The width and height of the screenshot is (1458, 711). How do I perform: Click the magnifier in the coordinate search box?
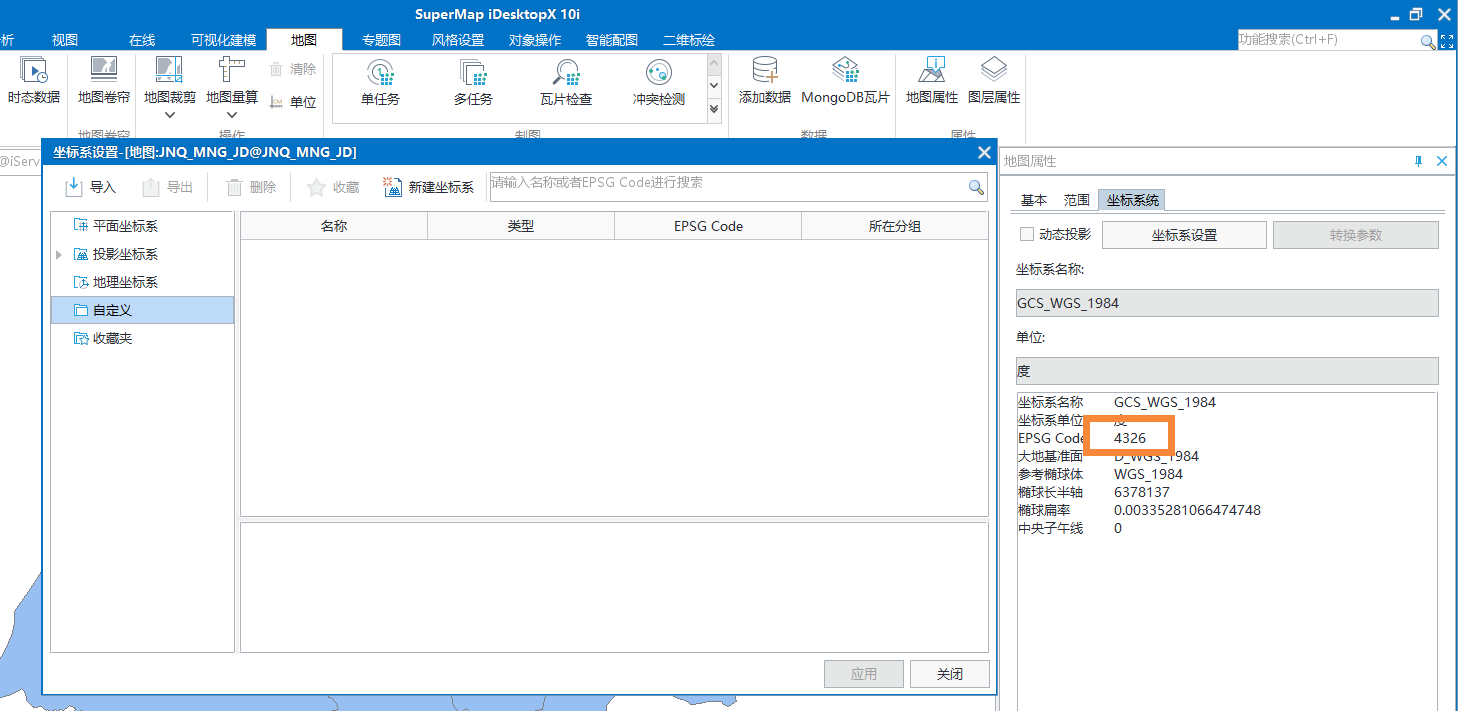(976, 187)
